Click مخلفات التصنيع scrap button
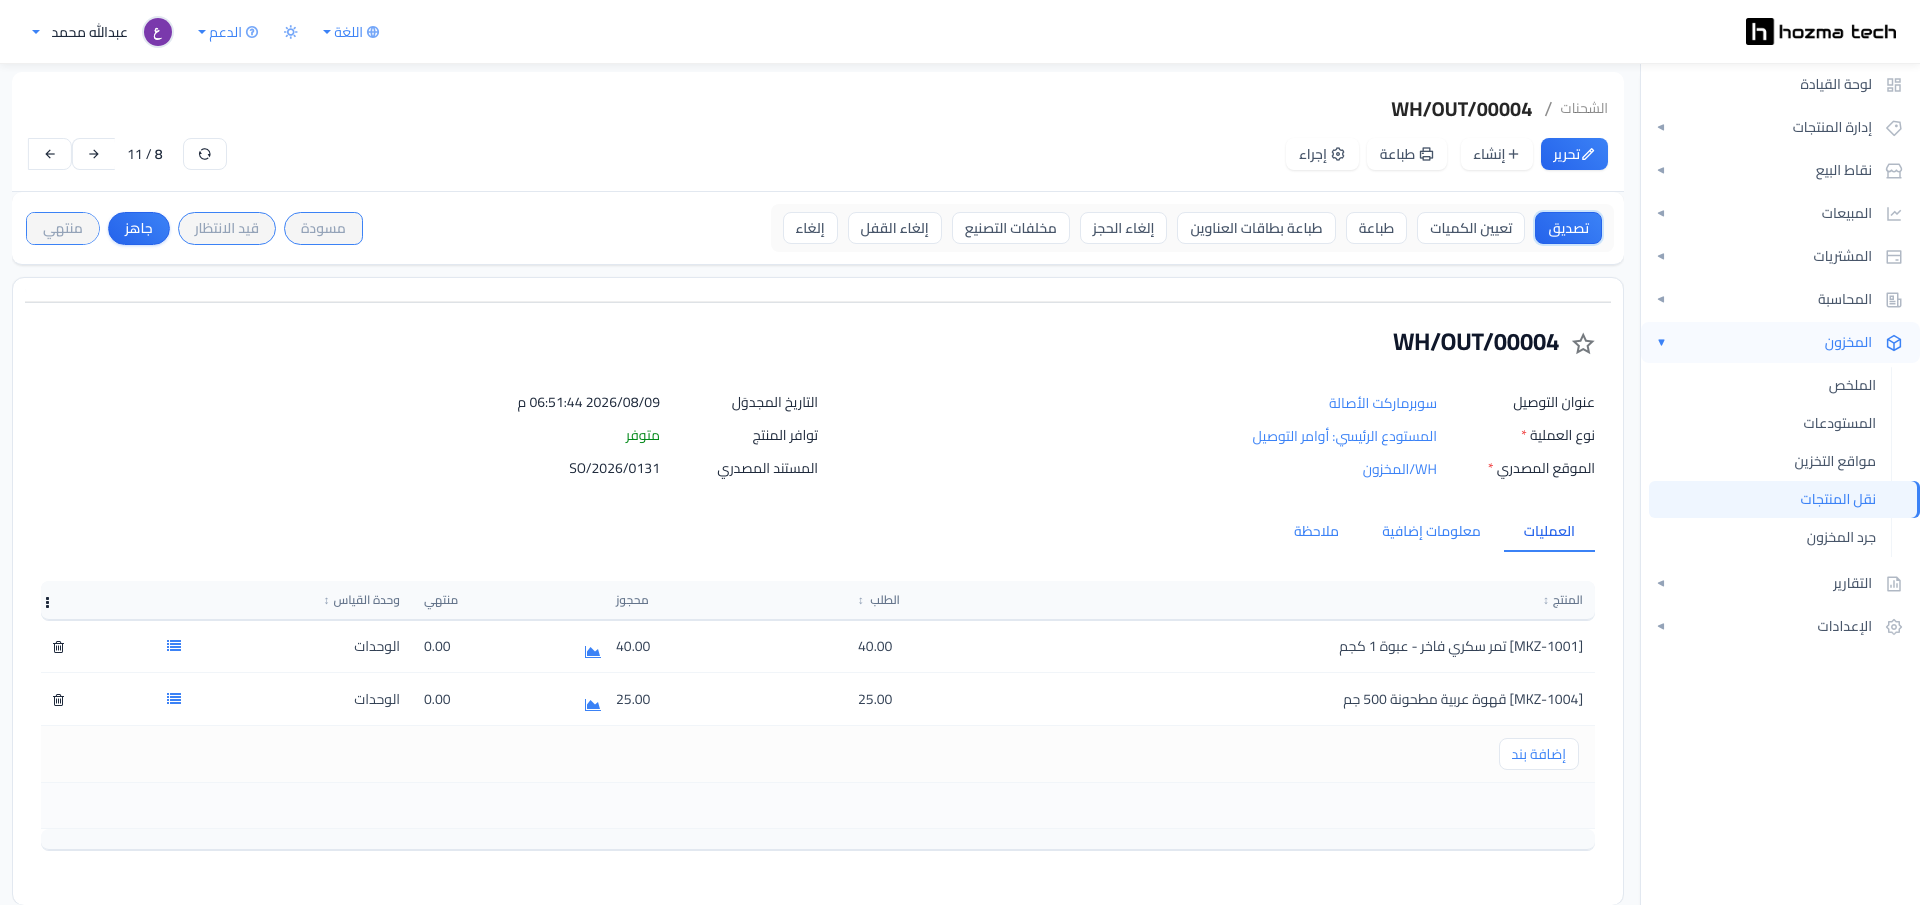This screenshot has width=1920, height=905. point(1010,229)
